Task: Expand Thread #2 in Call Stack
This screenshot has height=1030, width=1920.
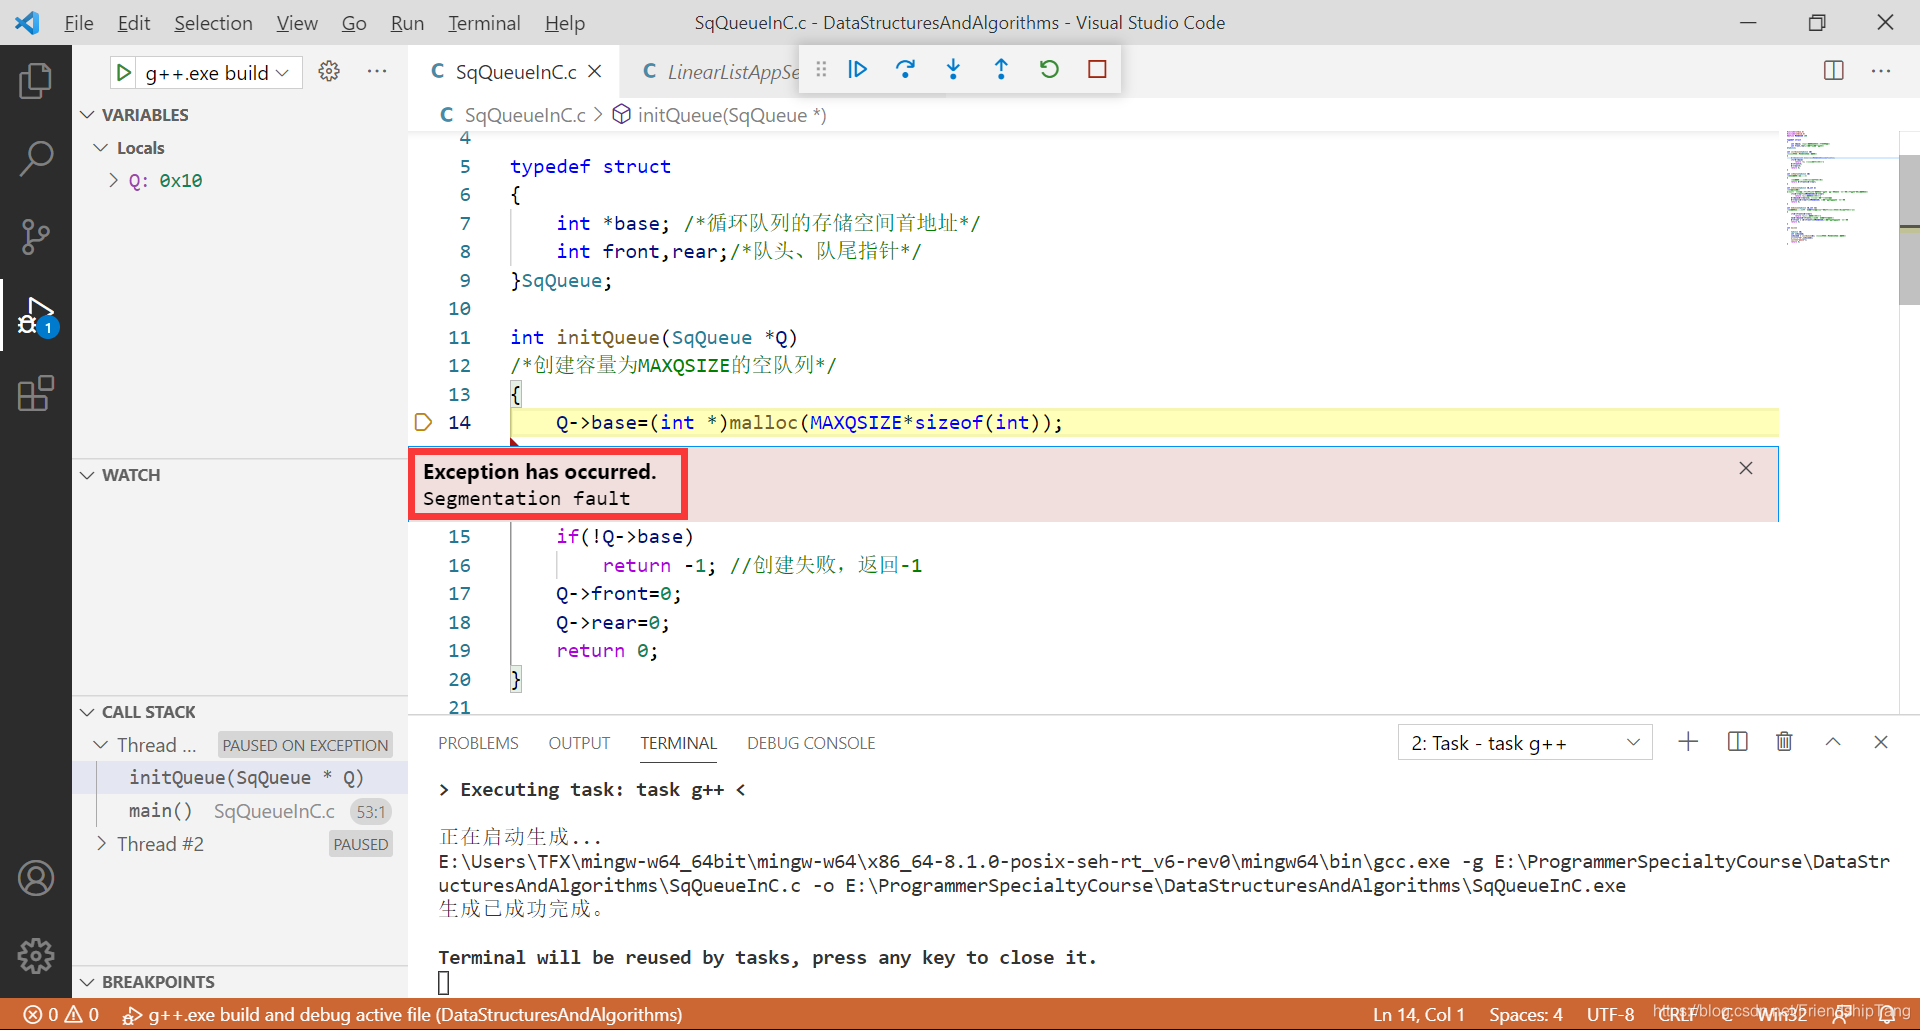Action: 101,844
